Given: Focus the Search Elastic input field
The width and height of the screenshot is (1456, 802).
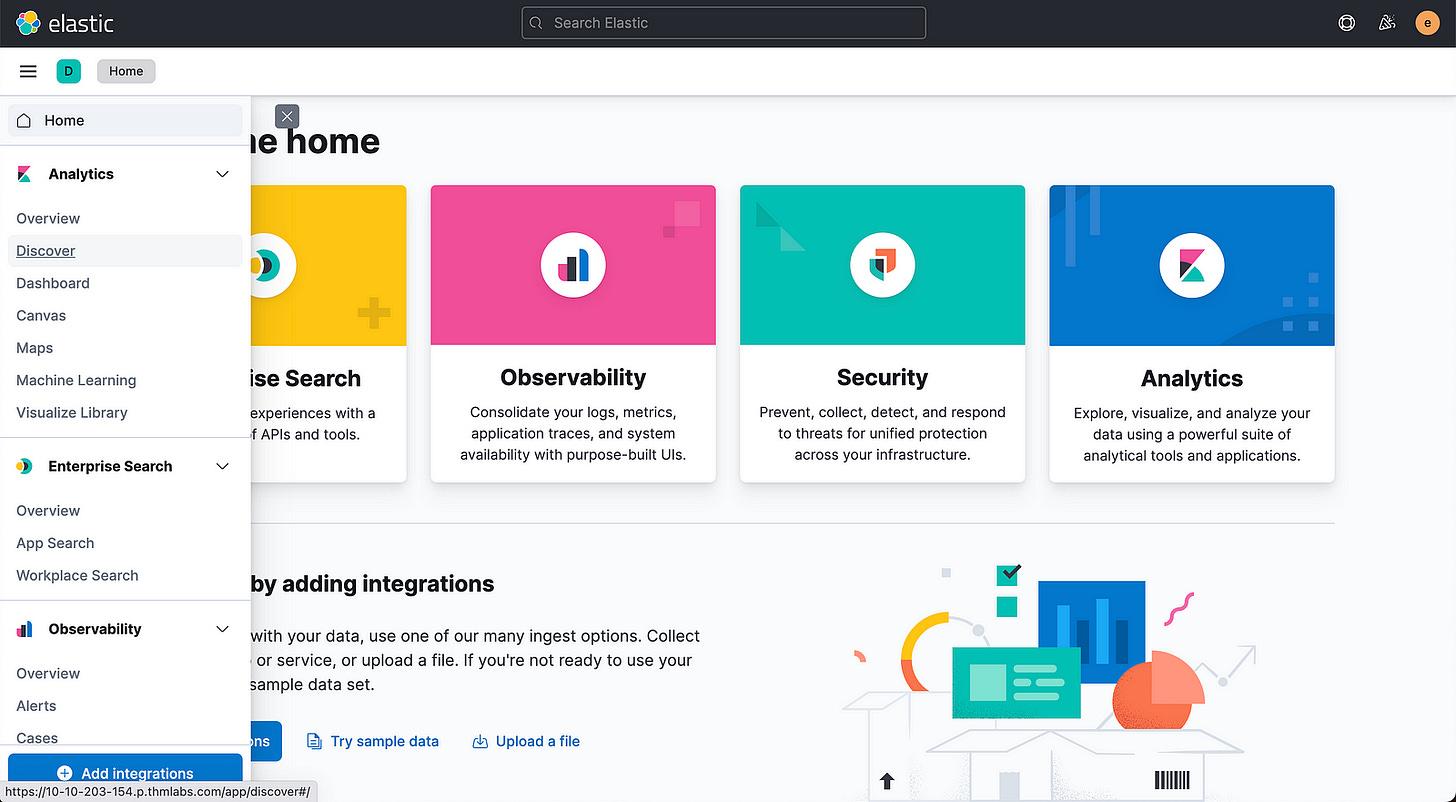Looking at the screenshot, I should [x=724, y=23].
